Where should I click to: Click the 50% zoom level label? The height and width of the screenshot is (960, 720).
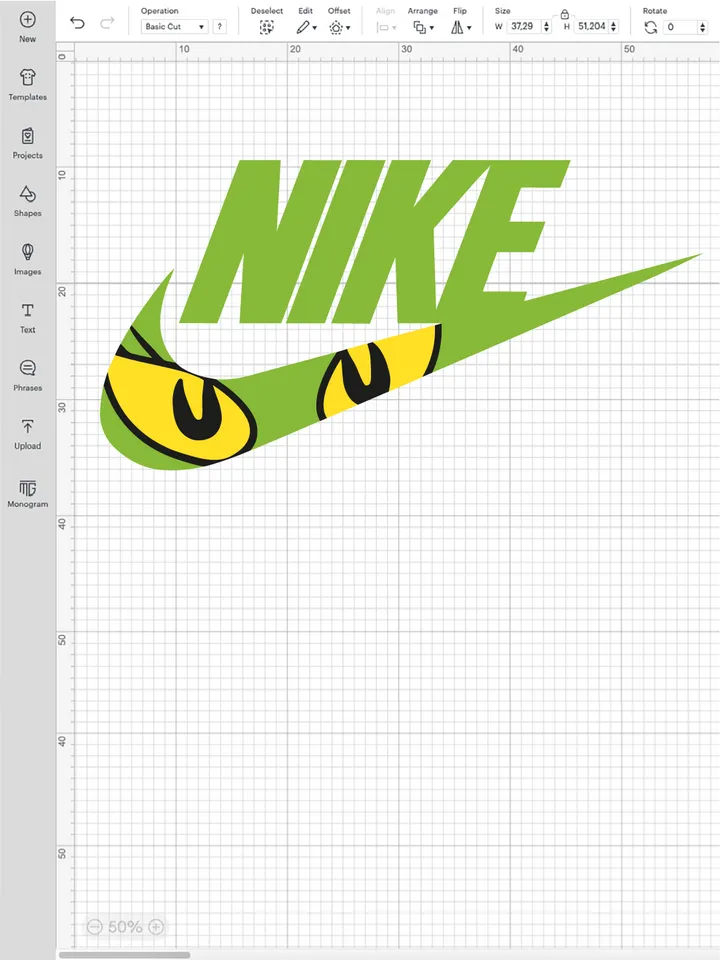coord(126,927)
